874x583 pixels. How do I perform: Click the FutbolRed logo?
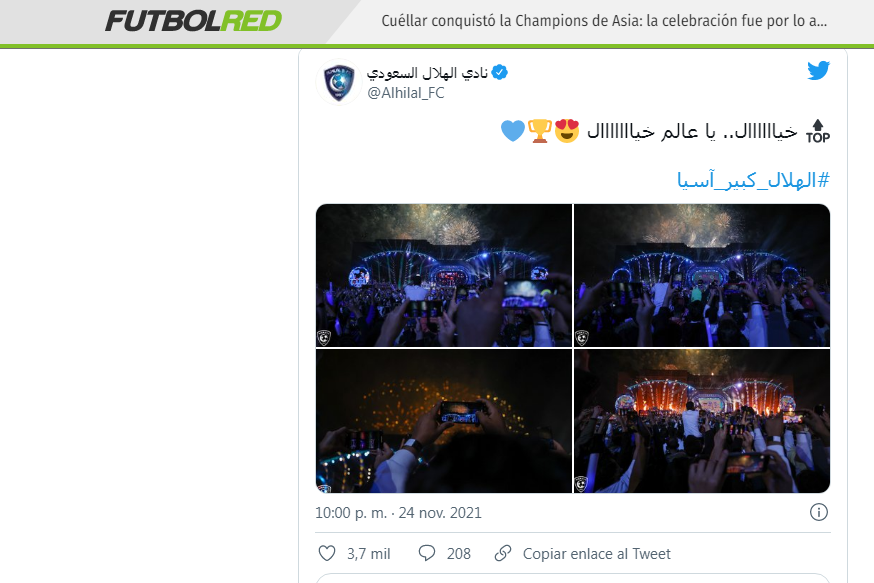[193, 21]
